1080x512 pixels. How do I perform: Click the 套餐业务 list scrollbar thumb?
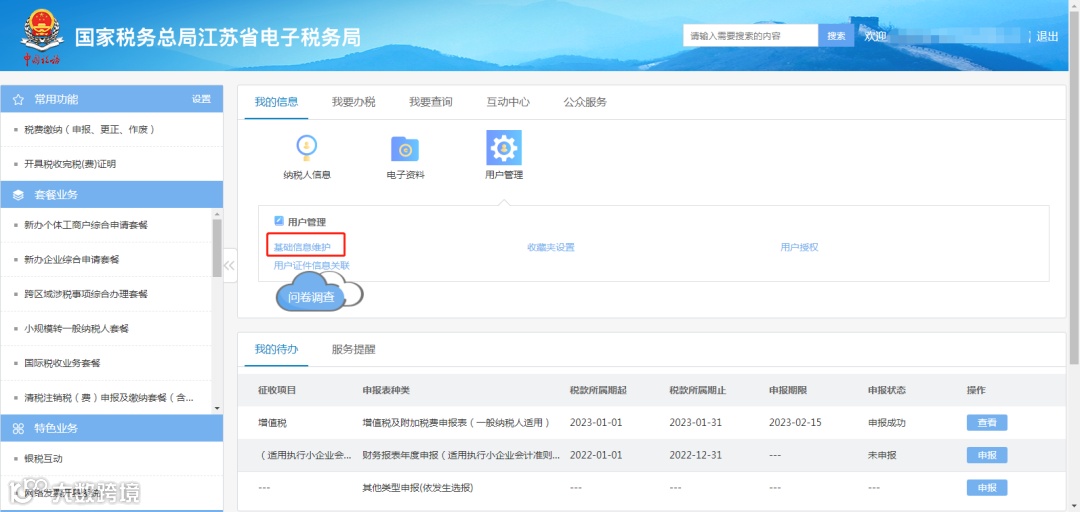(x=218, y=248)
